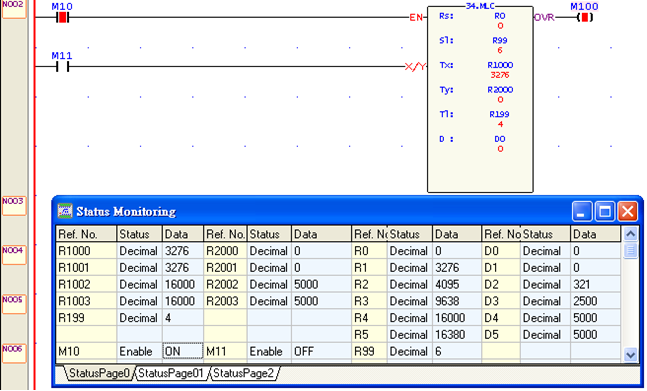Select the R1002 data value 16000

point(183,285)
